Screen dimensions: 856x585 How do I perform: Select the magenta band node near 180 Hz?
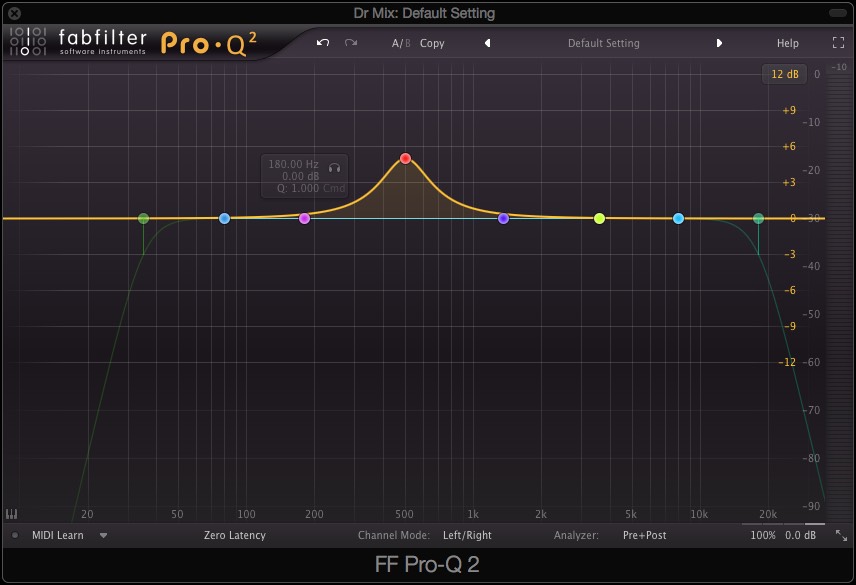coord(305,218)
